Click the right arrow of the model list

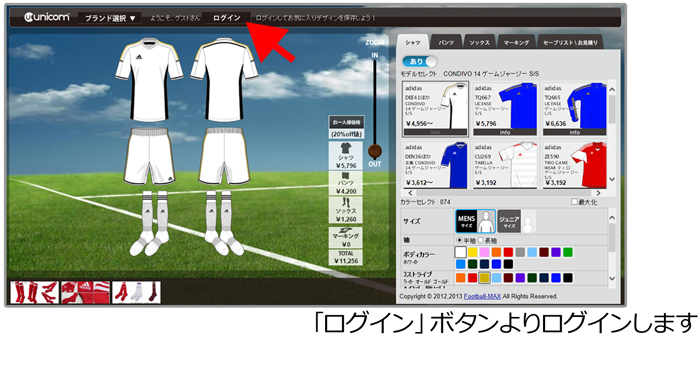tap(598, 193)
